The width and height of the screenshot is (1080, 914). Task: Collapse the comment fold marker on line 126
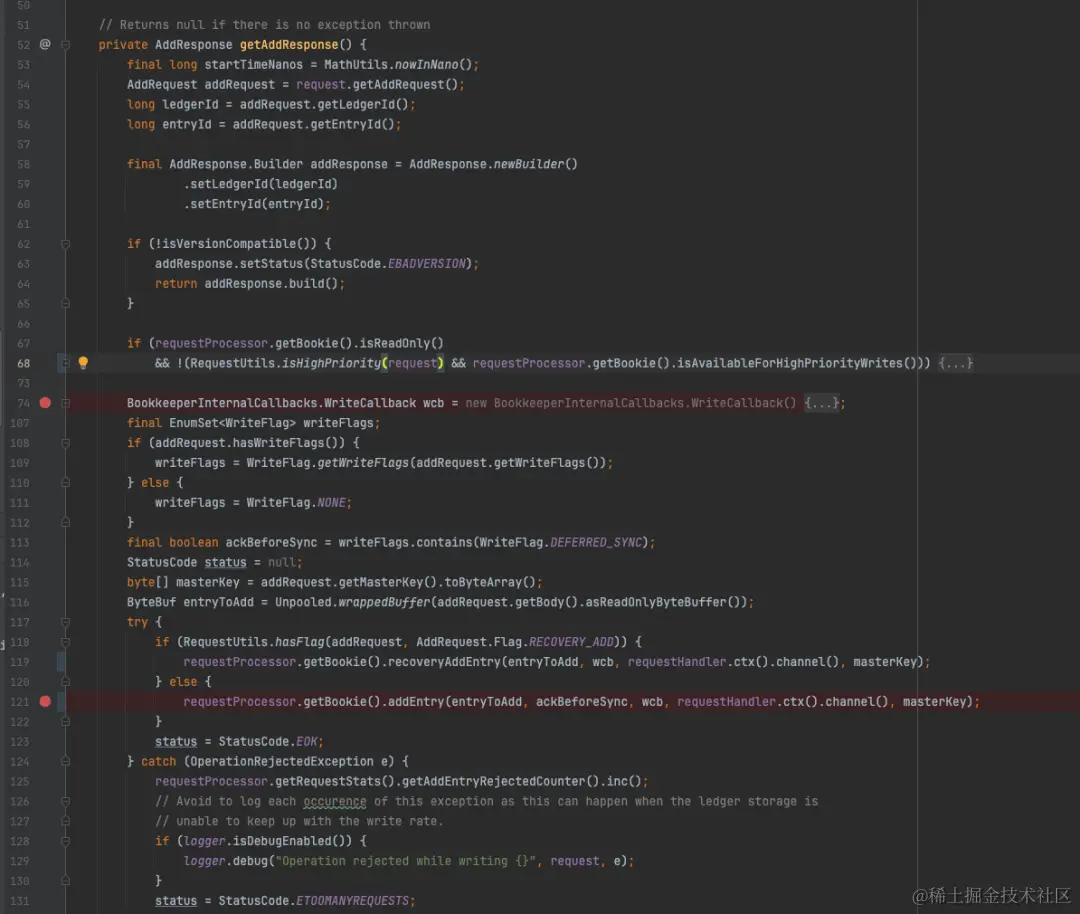pos(65,801)
